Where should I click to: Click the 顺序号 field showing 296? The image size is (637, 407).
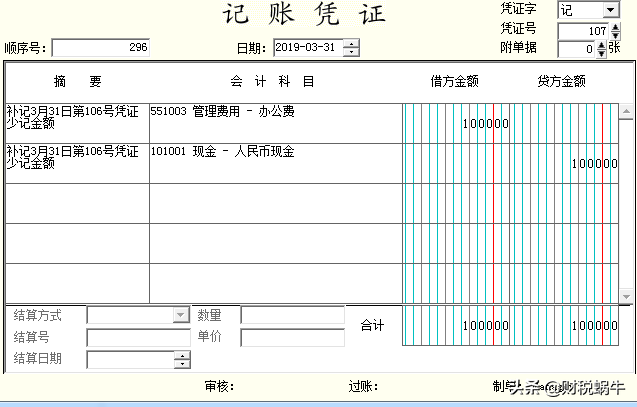tap(100, 47)
